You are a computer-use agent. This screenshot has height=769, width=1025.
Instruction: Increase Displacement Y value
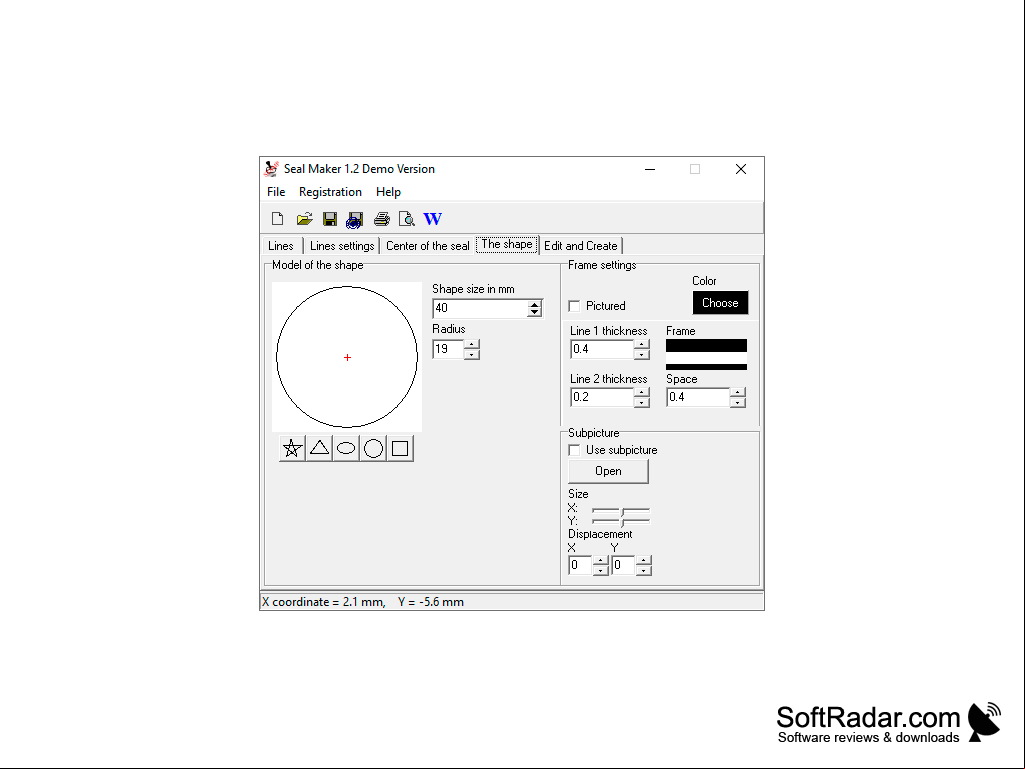pos(644,560)
